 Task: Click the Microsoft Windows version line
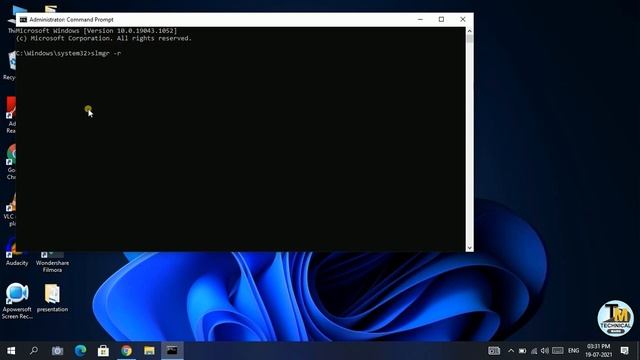(x=97, y=31)
